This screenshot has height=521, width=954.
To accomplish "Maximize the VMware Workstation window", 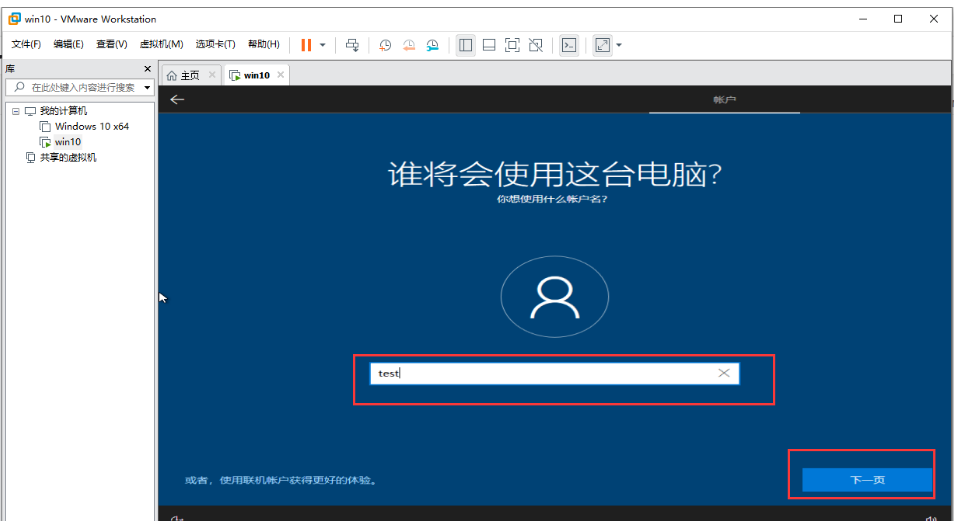I will coord(898,19).
